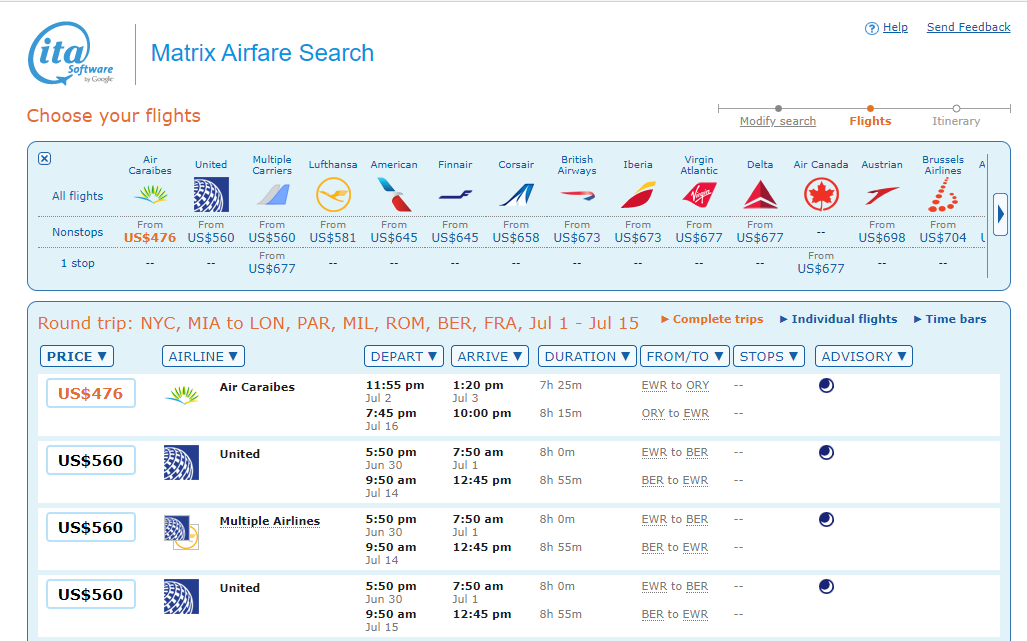The image size is (1027, 641).
Task: Click the Help question mark icon
Action: click(871, 28)
